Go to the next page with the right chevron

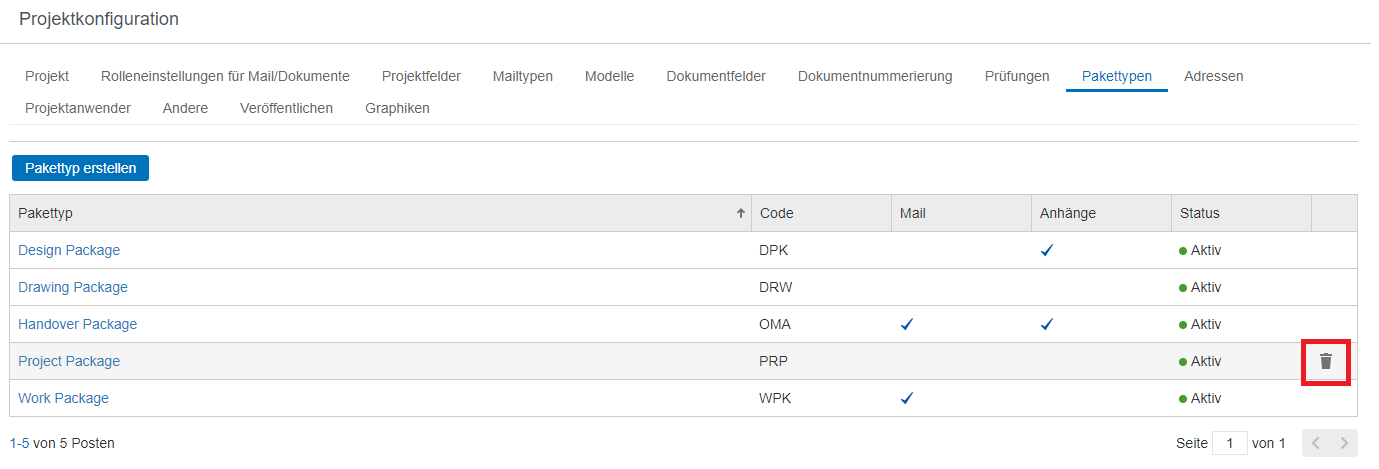coord(1344,443)
